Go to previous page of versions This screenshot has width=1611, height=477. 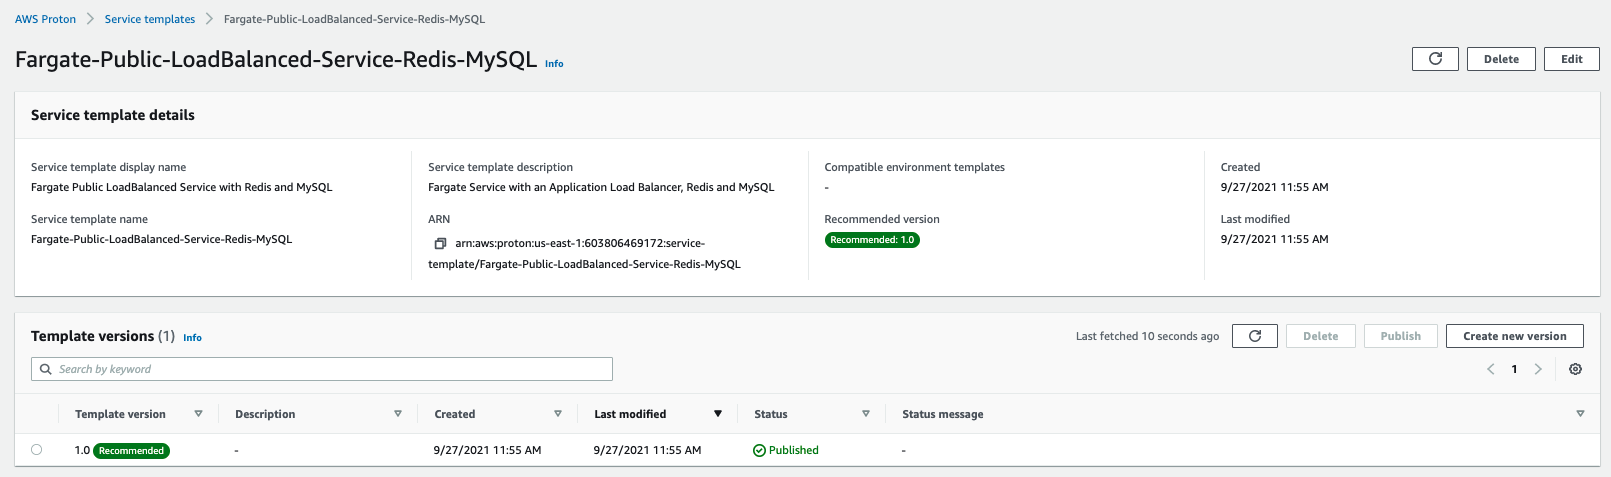(x=1490, y=369)
